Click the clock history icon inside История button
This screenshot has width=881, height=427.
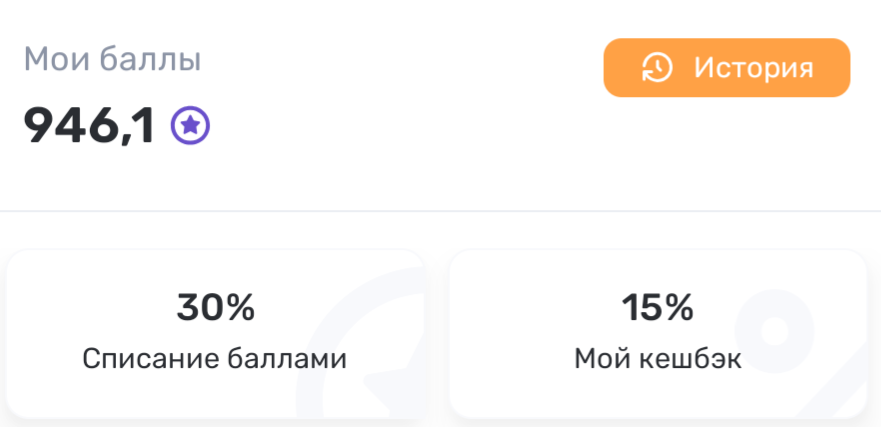click(x=657, y=68)
